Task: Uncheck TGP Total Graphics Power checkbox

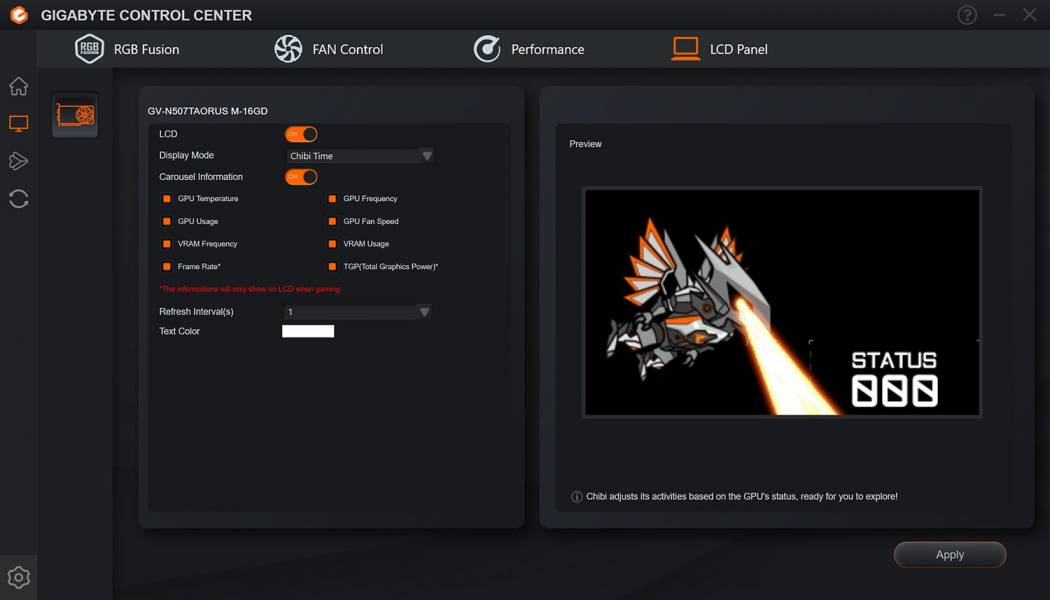Action: pos(332,267)
